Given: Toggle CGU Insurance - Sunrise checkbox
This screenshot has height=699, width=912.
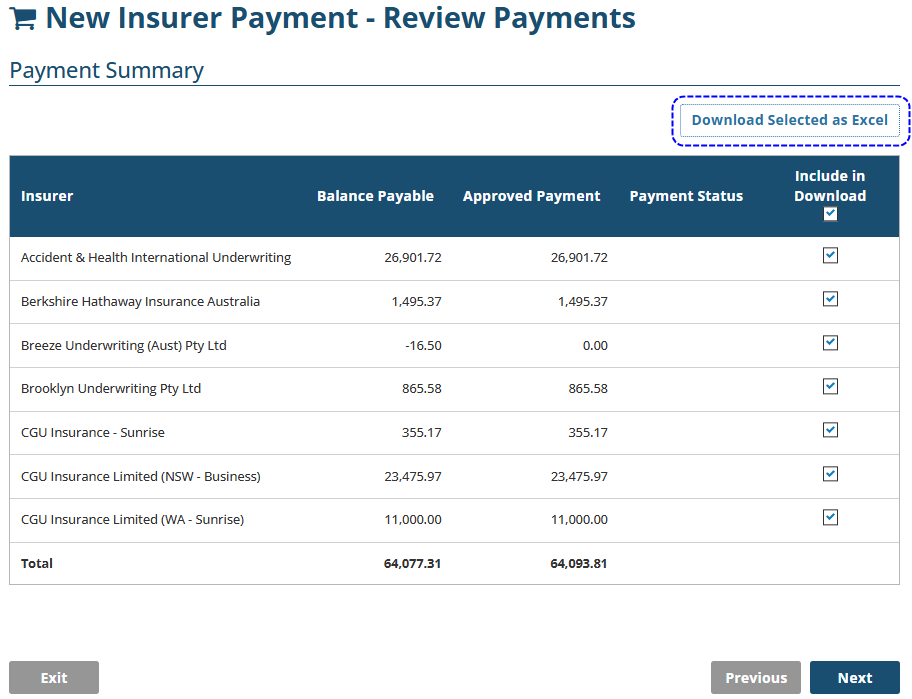Looking at the screenshot, I should (x=830, y=430).
